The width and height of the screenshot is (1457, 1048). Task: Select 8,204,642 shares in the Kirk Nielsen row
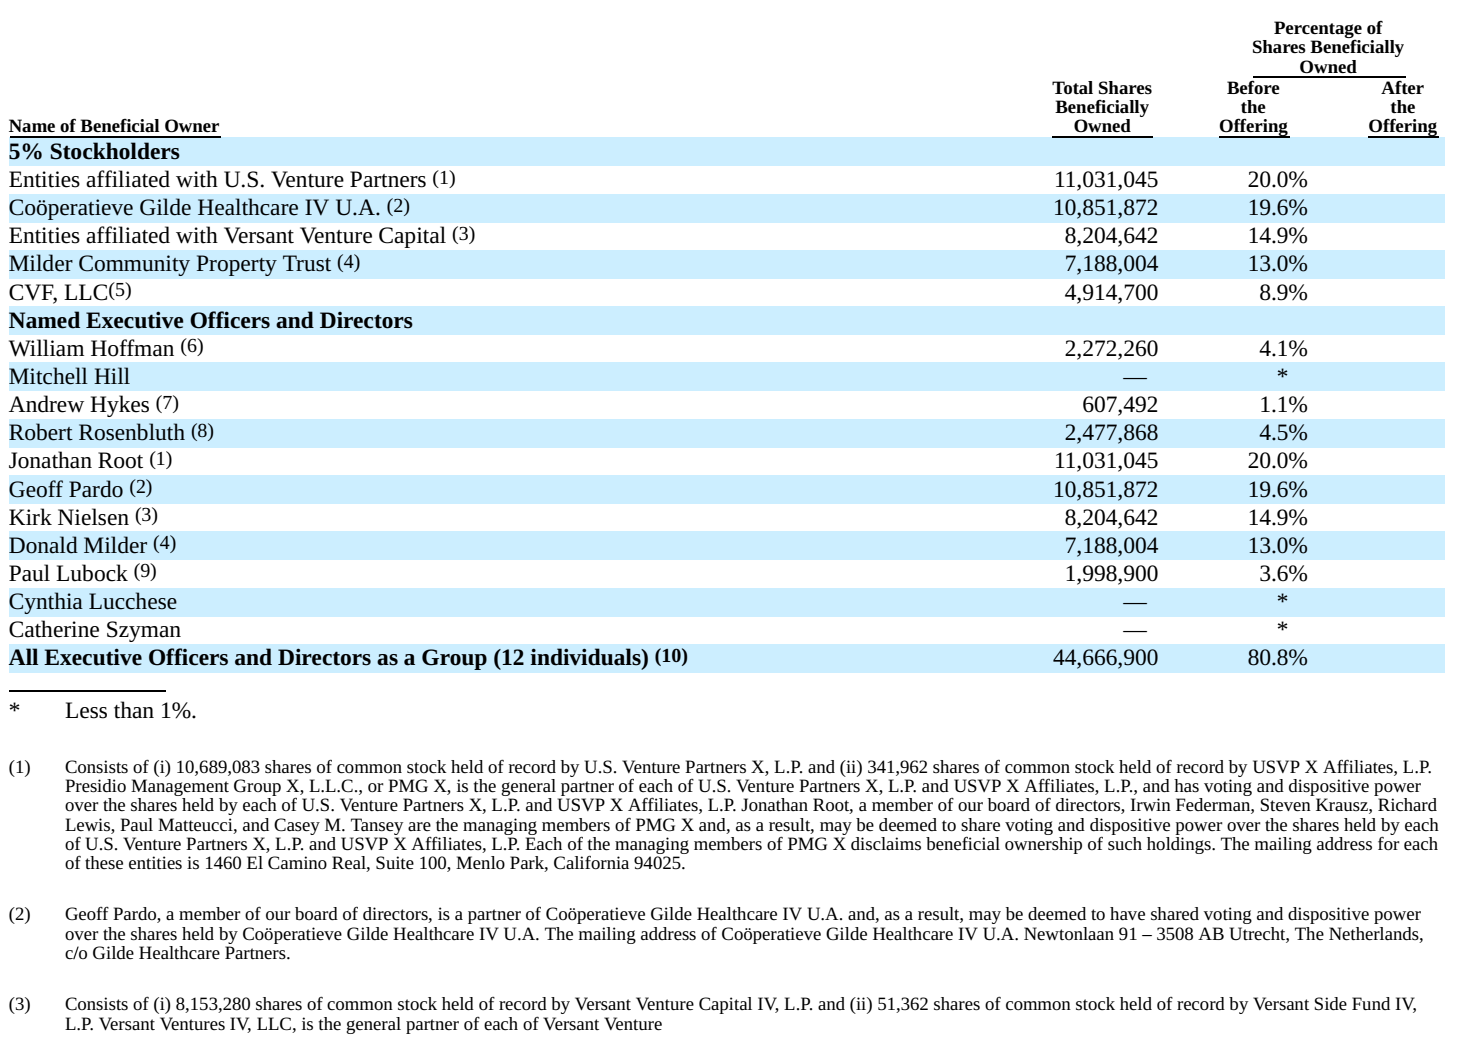click(1111, 518)
